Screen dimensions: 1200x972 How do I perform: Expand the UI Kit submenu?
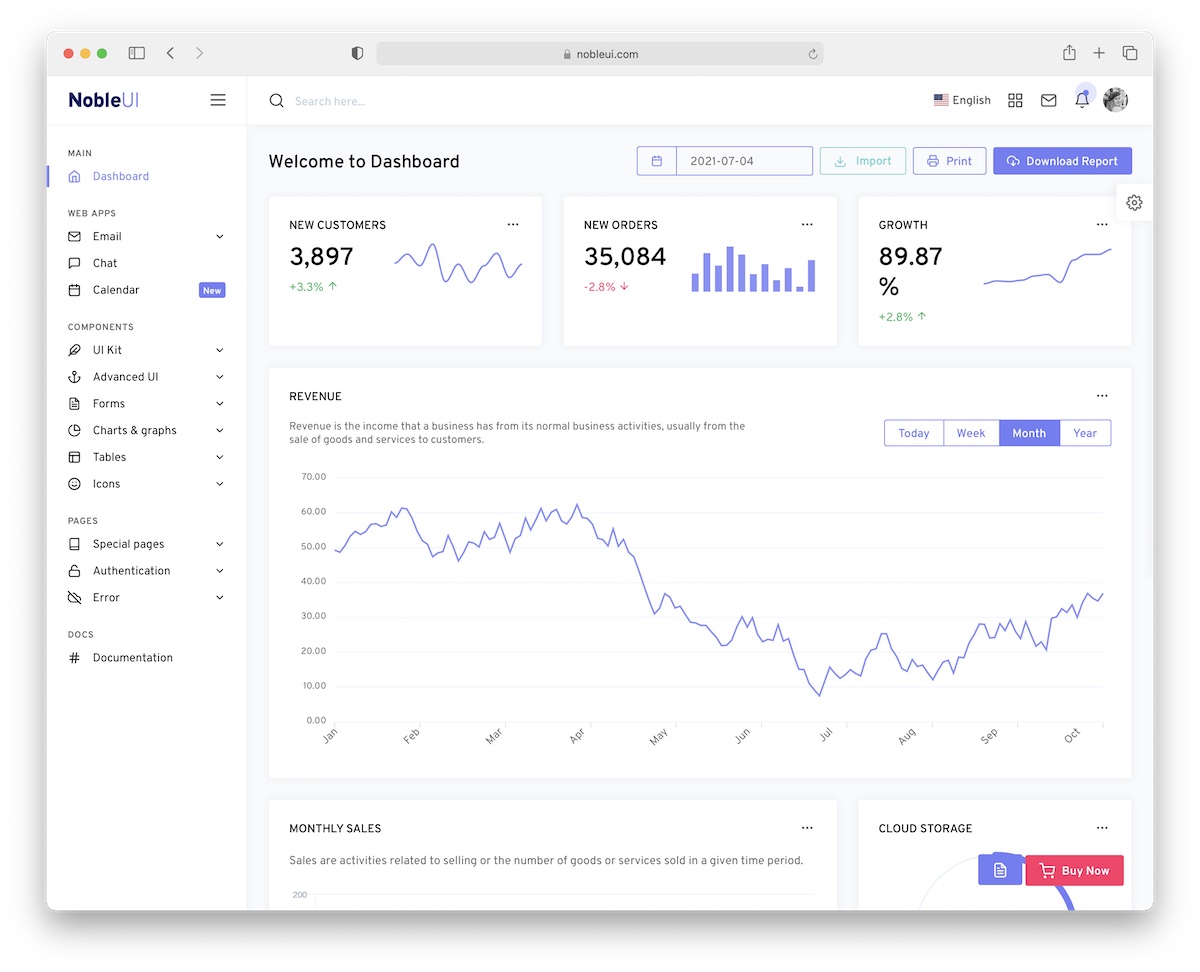pos(147,350)
